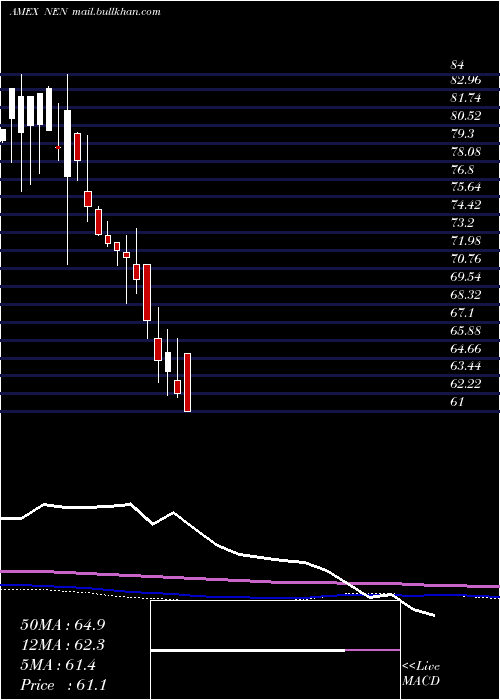Click the 65.88 price axis label

466,330
